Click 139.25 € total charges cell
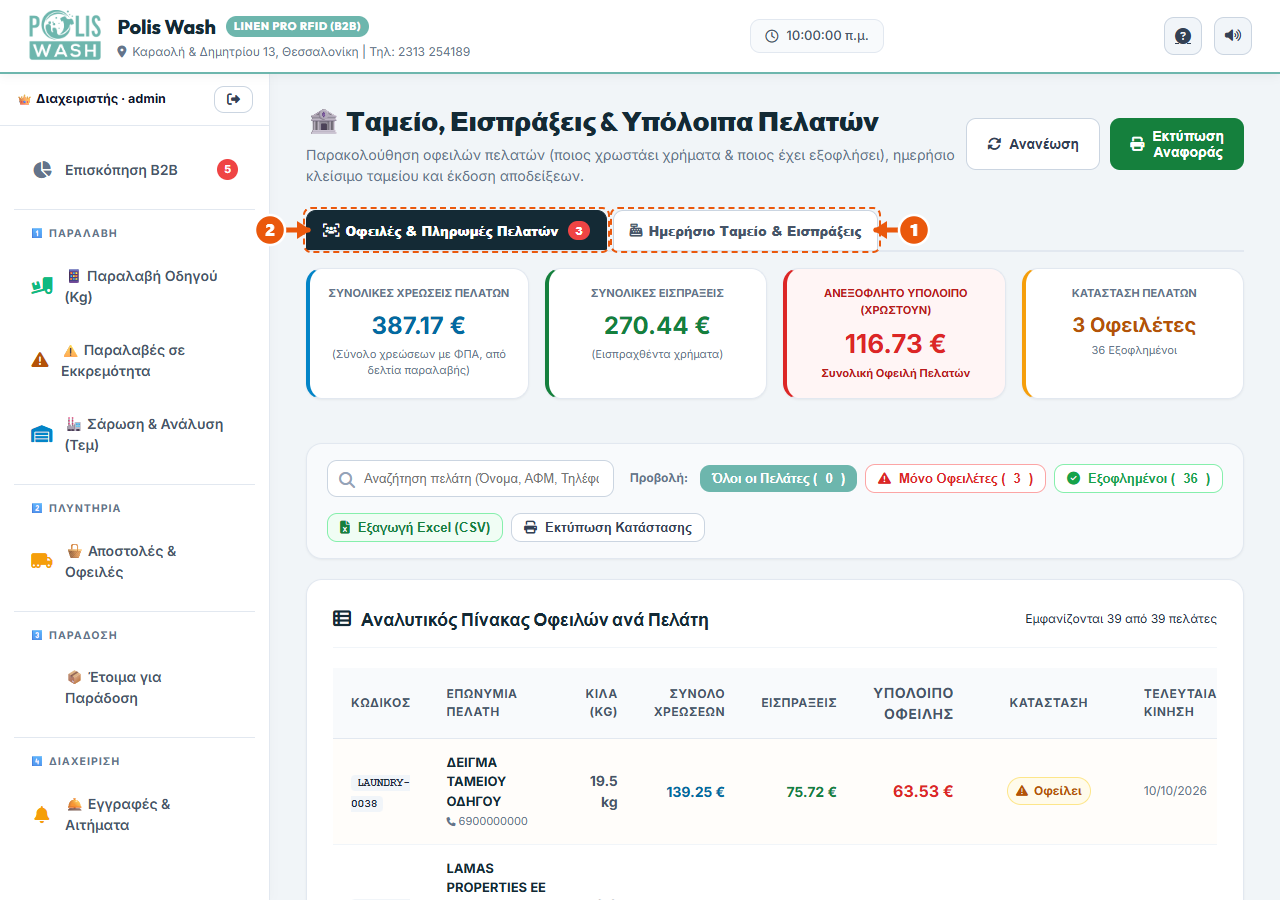 tap(696, 792)
